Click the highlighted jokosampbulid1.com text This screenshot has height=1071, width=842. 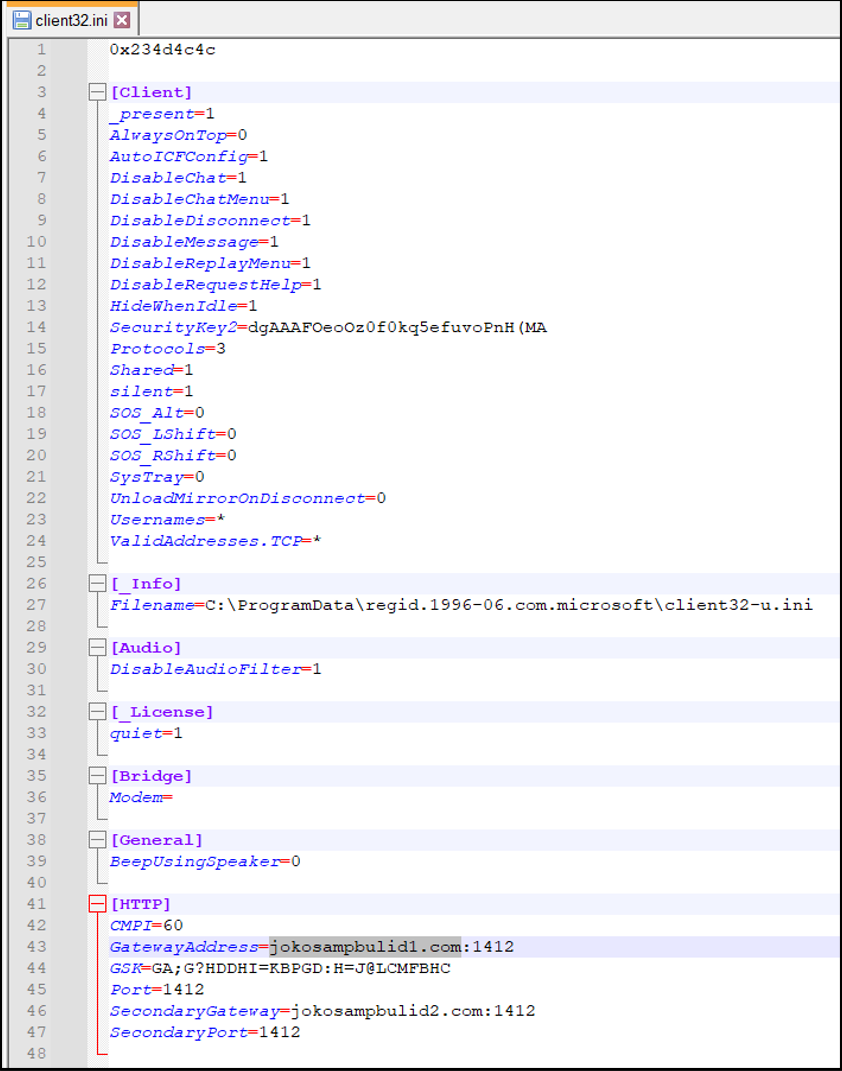365,946
